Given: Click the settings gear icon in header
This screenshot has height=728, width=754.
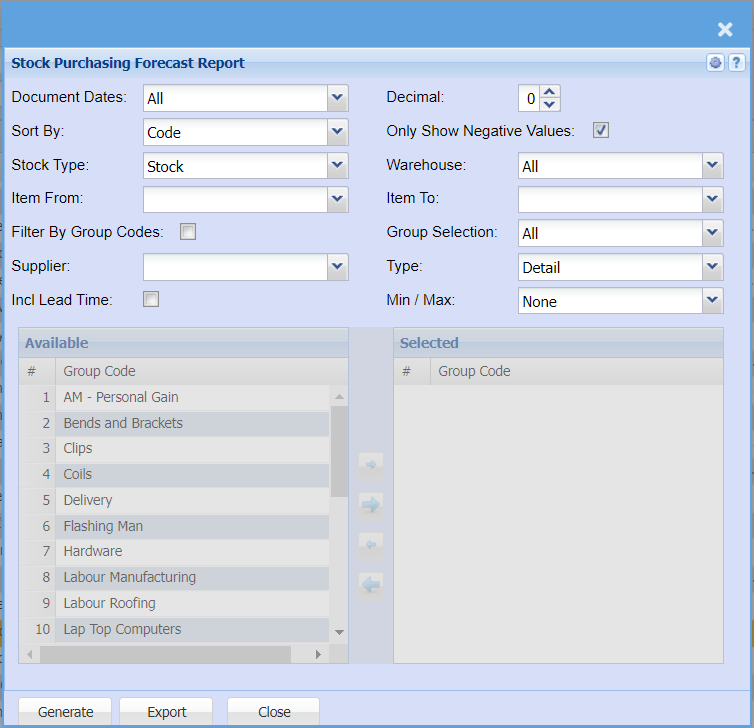Looking at the screenshot, I should pos(715,63).
